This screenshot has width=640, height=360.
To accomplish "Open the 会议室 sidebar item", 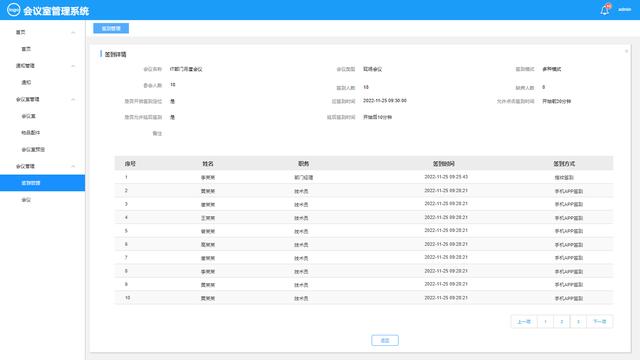I will click(29, 116).
